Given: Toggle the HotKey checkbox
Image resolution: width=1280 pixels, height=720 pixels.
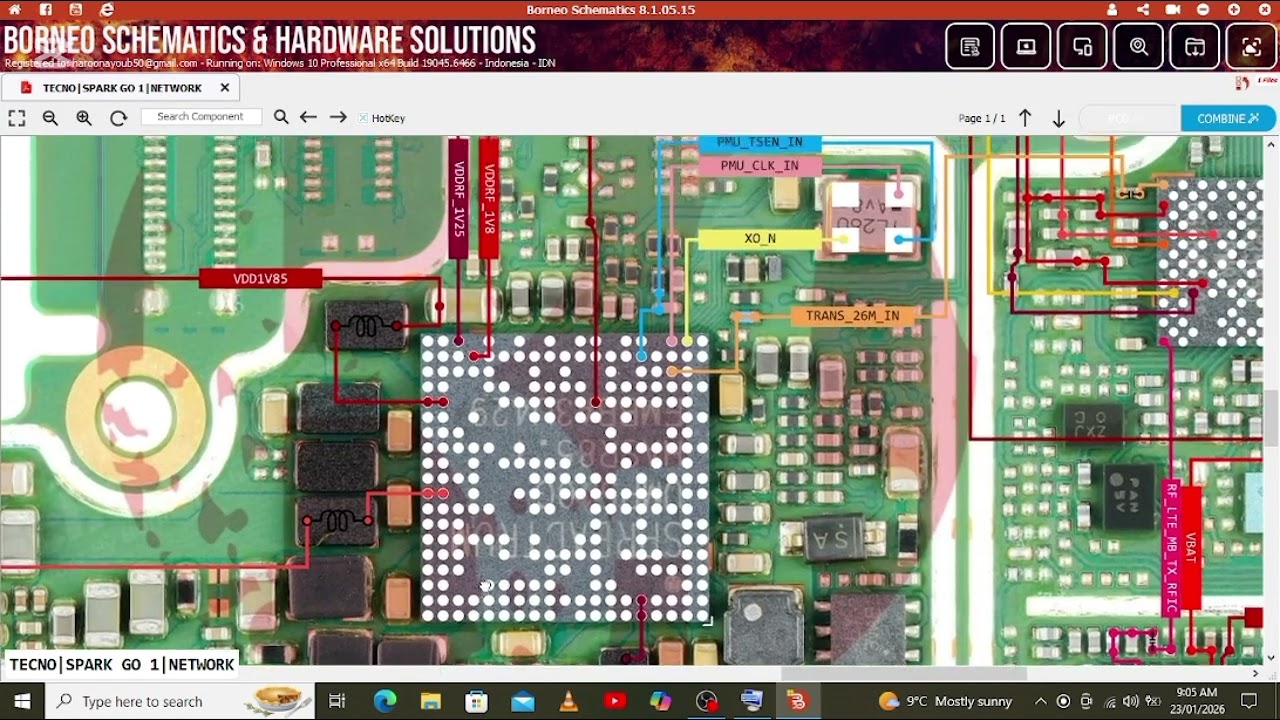Looking at the screenshot, I should pyautogui.click(x=363, y=118).
